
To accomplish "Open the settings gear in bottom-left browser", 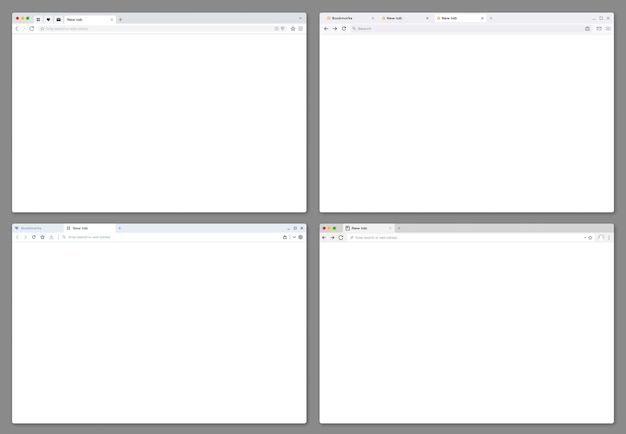I will click(301, 237).
